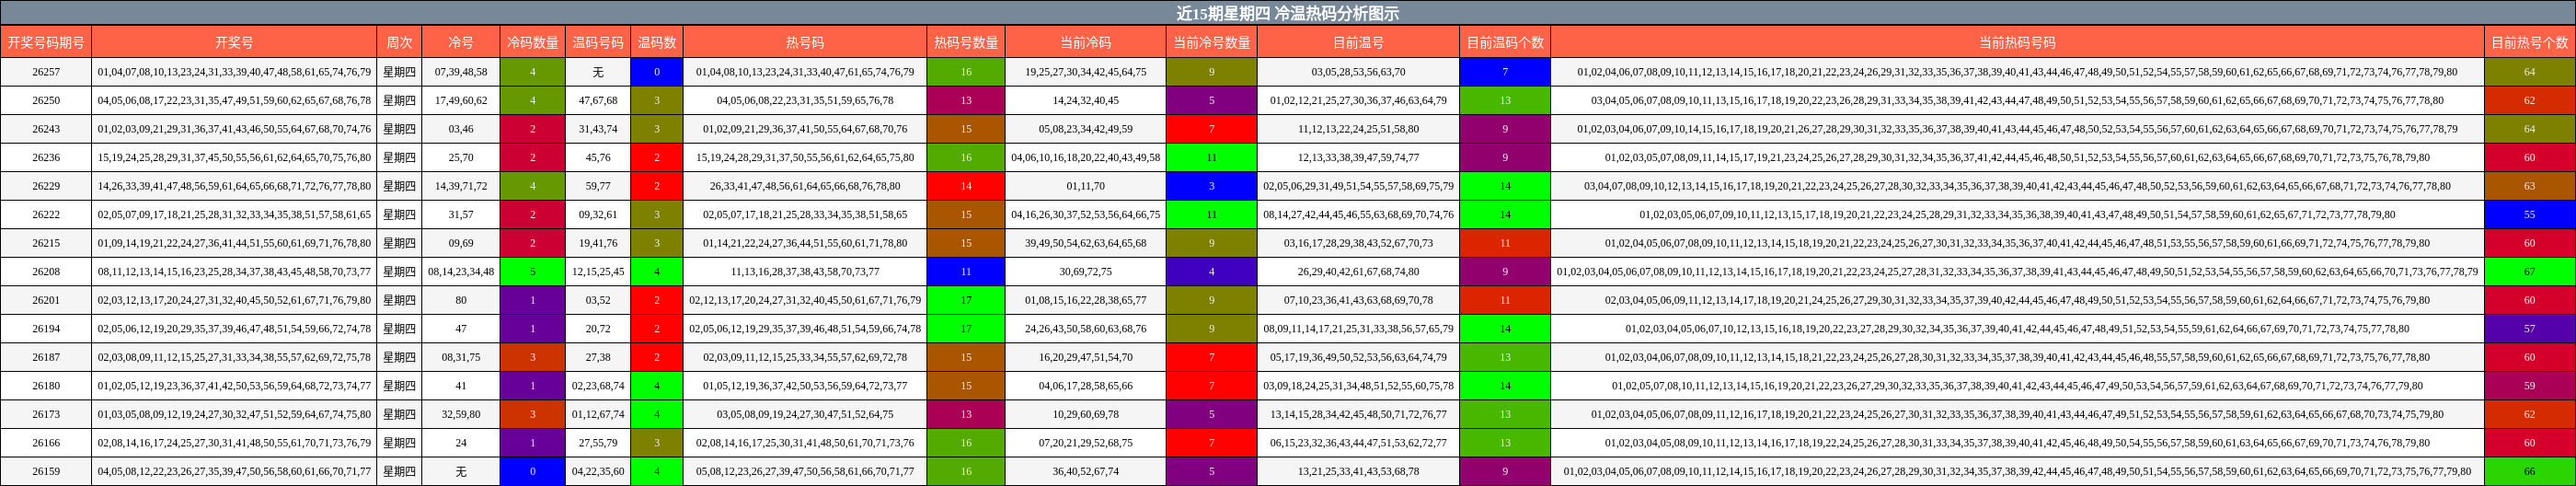Click period number cell 26180
Screen dimensions: 2576x486
pyautogui.click(x=46, y=385)
